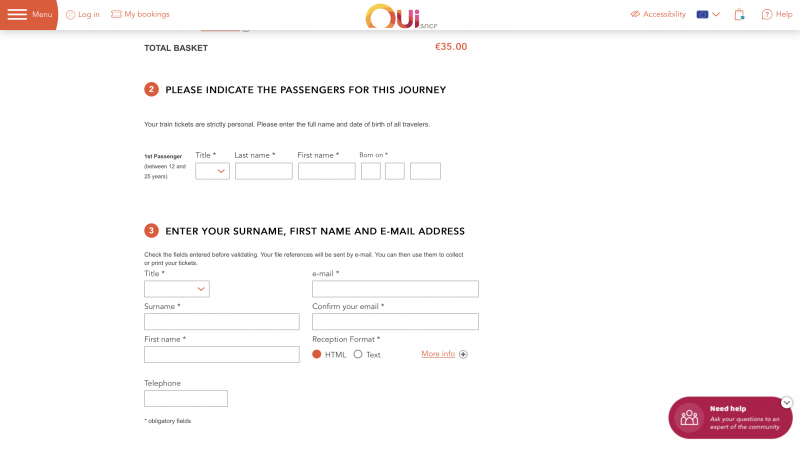
Task: Open the hamburger Menu icon
Action: pyautogui.click(x=17, y=14)
